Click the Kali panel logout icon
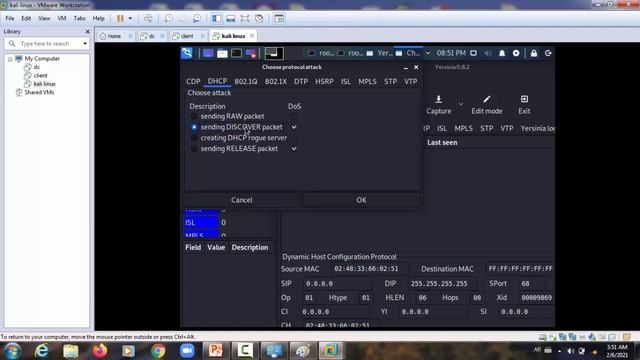640x360 pixels. tap(548, 53)
